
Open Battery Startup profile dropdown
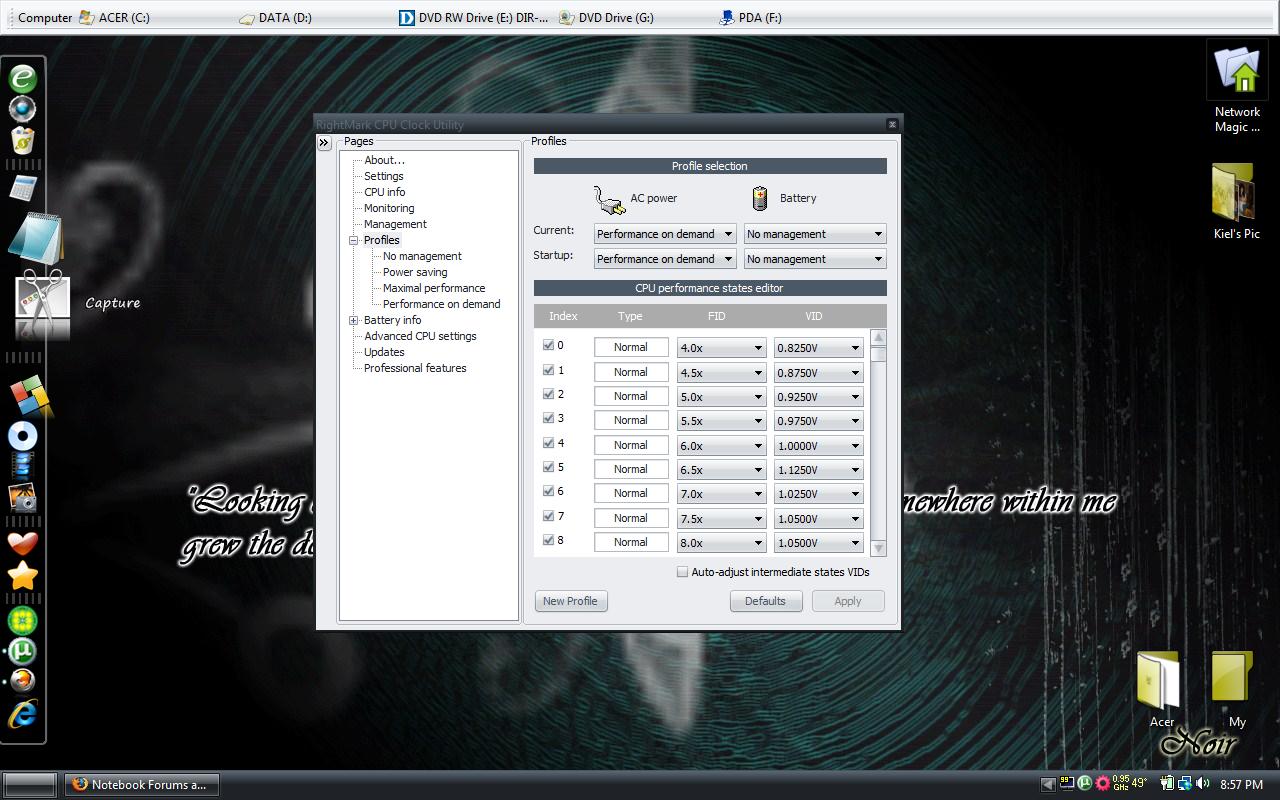tap(815, 259)
